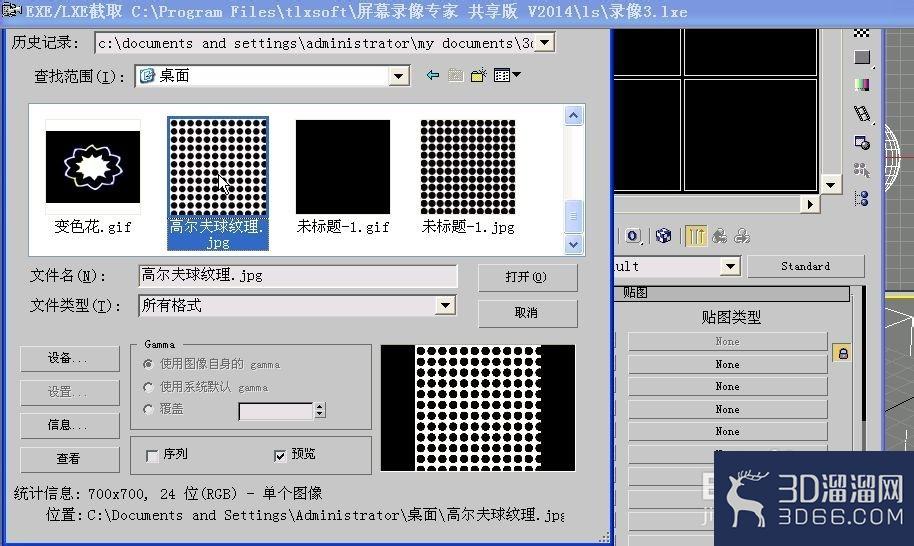Screen dimensions: 914x546
Task: Click the large preview image of the golf ball texture
Action: pyautogui.click(x=478, y=408)
